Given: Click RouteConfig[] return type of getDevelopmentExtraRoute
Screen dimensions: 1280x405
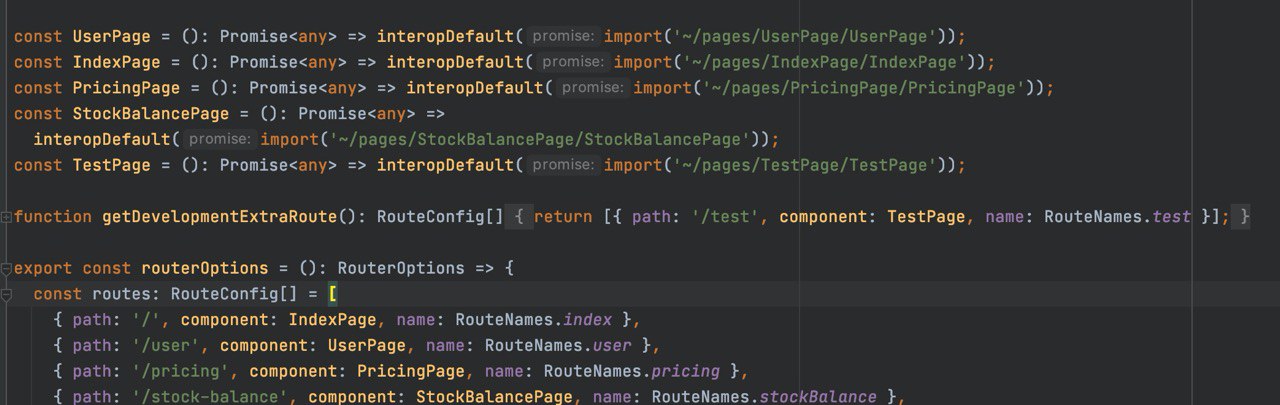Looking at the screenshot, I should click(x=440, y=217).
